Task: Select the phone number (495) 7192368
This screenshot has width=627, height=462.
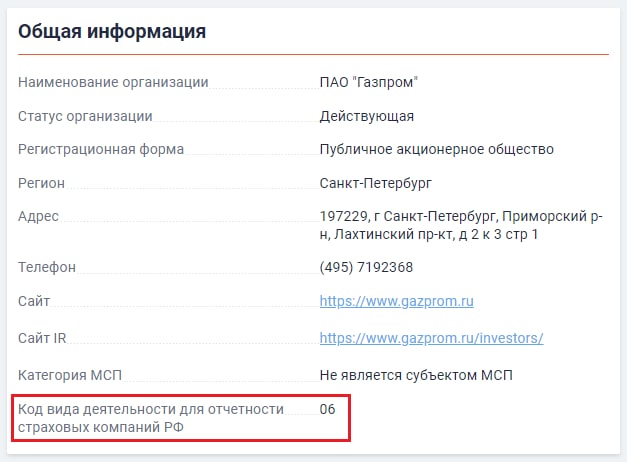Action: (366, 267)
